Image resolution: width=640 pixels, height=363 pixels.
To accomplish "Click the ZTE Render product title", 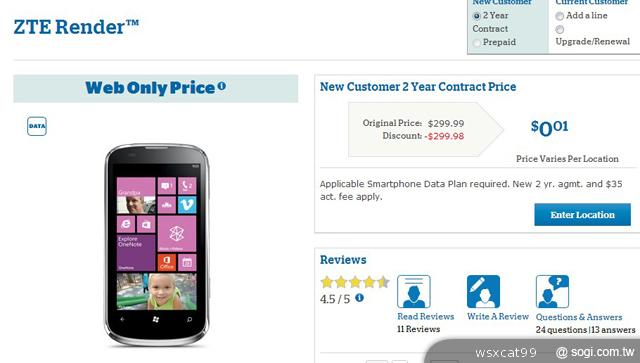I will tap(76, 27).
